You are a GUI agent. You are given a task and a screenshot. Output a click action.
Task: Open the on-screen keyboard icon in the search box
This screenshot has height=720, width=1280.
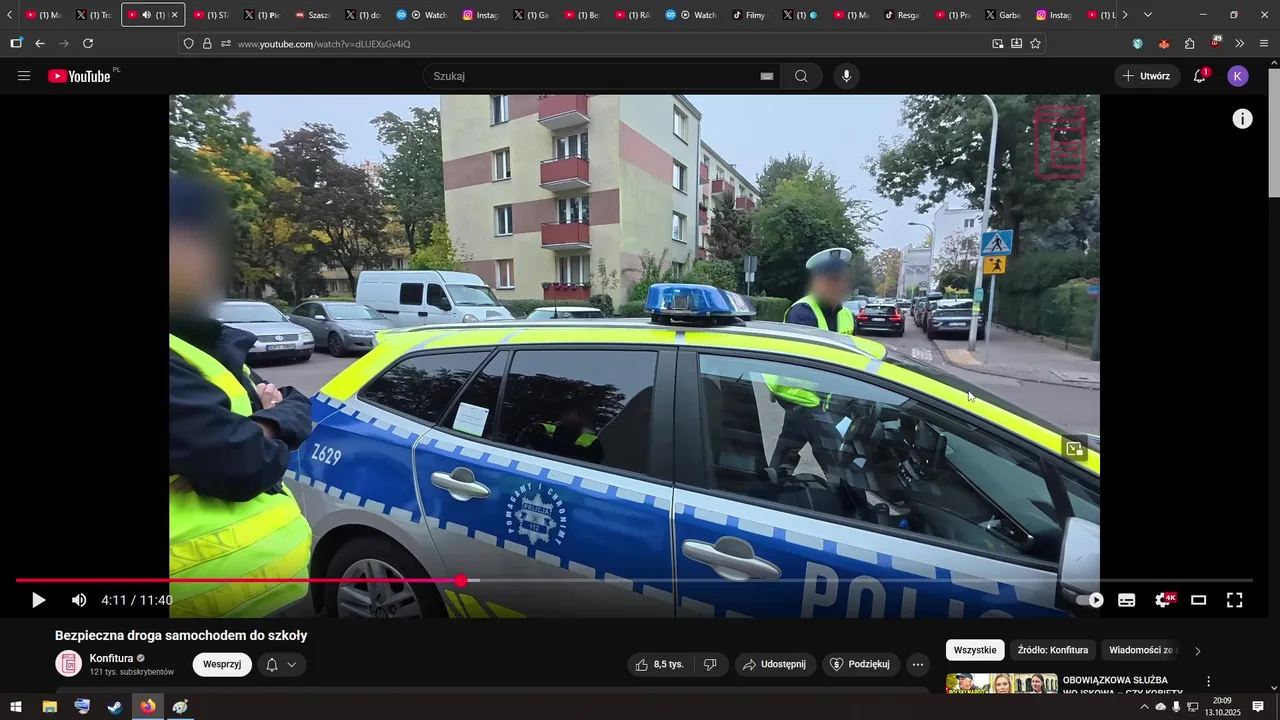[767, 76]
